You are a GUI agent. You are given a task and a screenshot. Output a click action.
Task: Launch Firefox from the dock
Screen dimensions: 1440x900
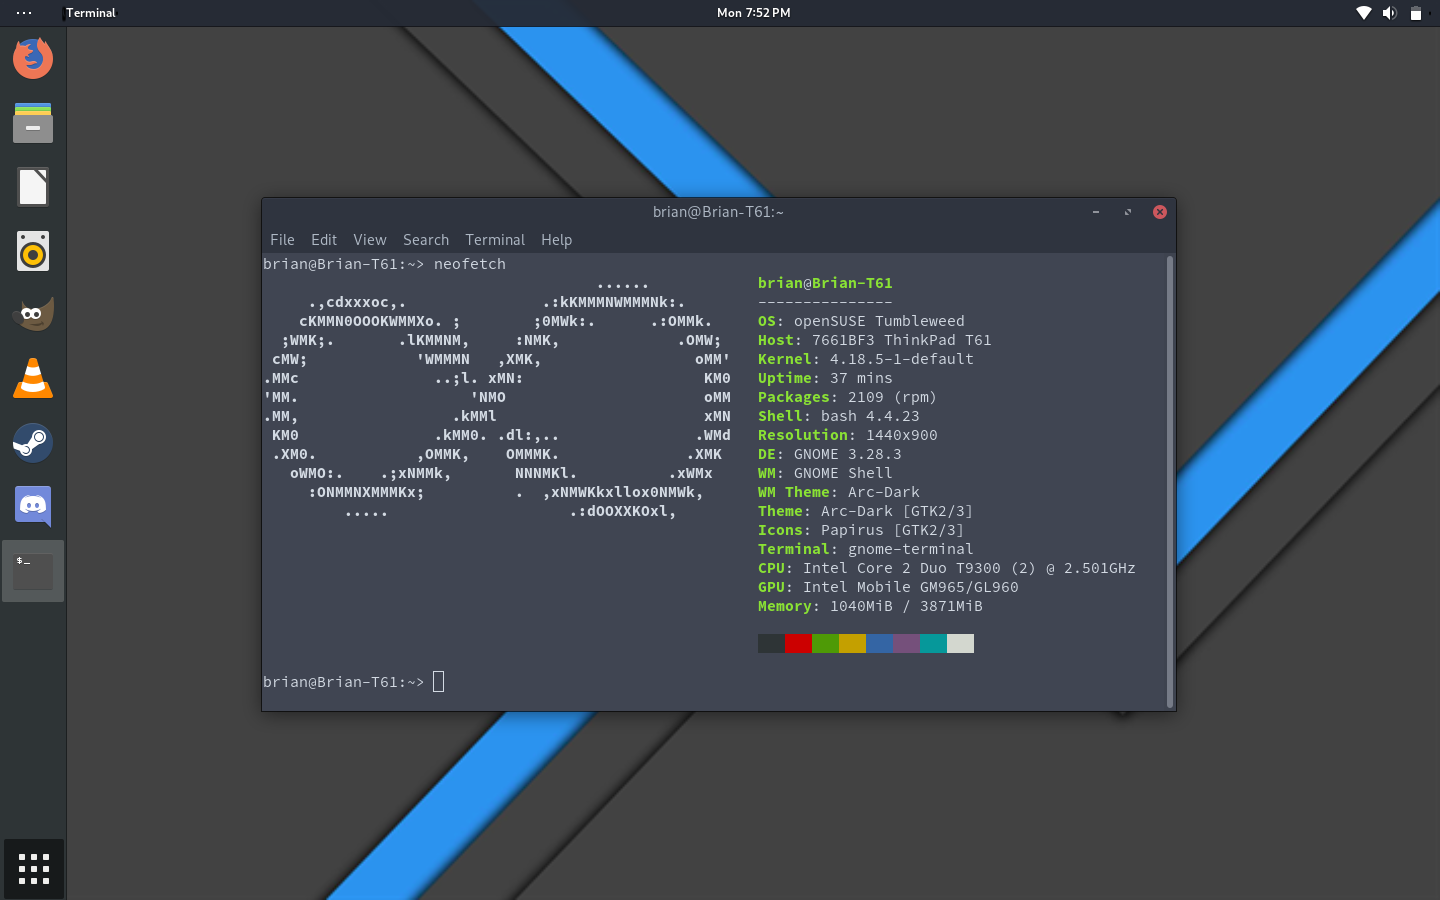[33, 58]
